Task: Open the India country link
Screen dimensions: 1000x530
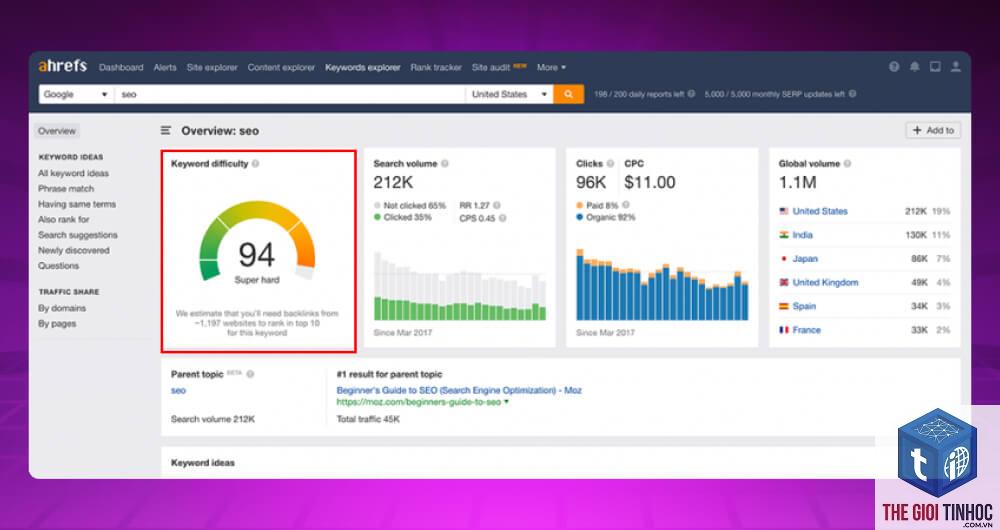Action: click(x=802, y=235)
